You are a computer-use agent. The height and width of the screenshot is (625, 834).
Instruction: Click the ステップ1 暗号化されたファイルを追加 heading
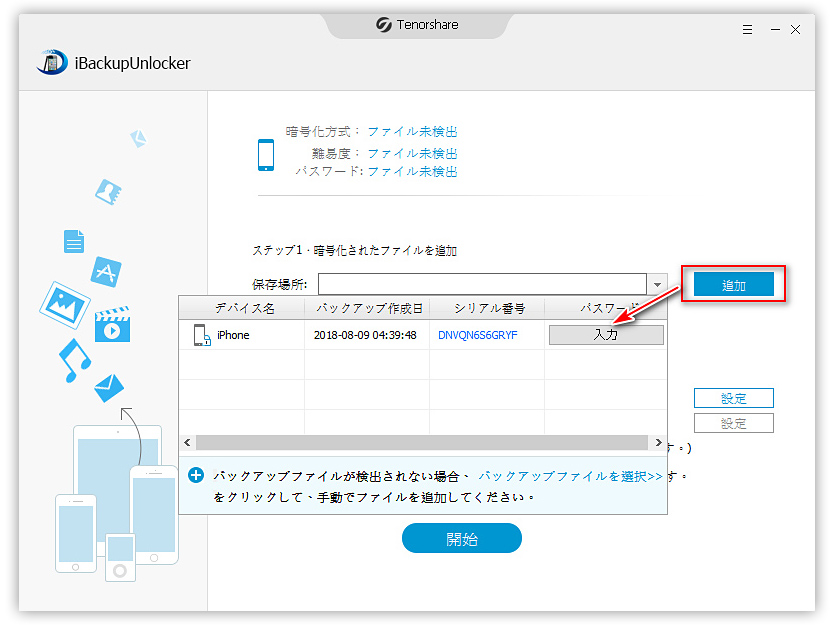click(354, 251)
